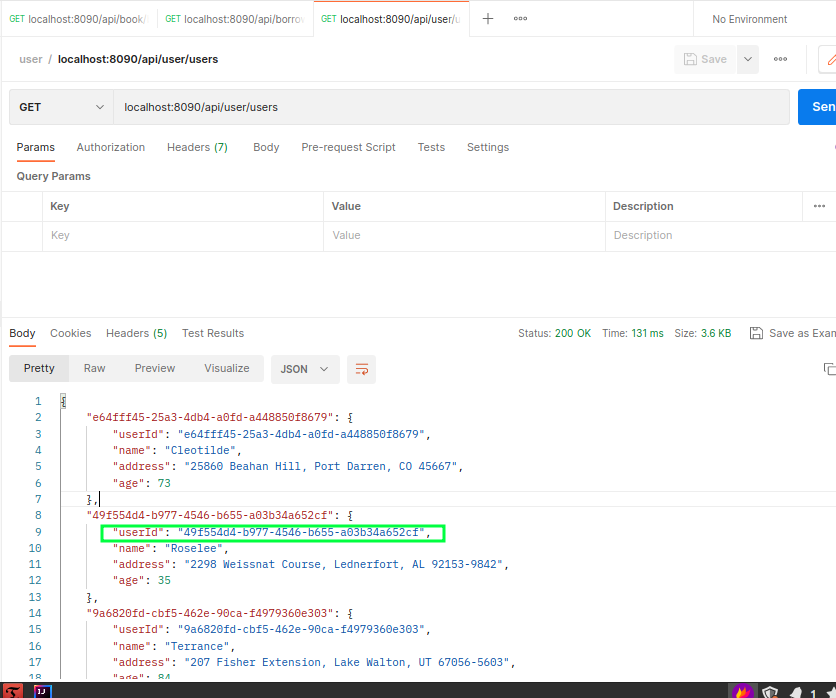Switch to the localhost:8090/api/borrow tab
This screenshot has height=698, width=836.
[235, 19]
